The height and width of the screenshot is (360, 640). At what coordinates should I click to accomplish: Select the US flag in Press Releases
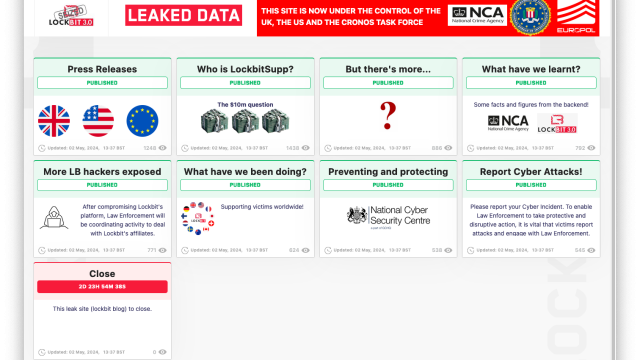(98, 121)
